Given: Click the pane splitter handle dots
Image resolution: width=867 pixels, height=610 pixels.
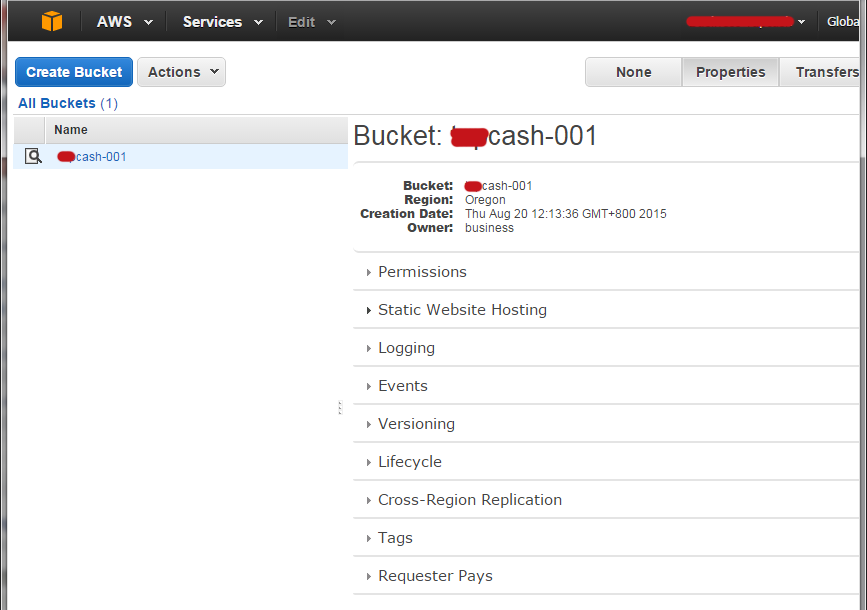Looking at the screenshot, I should pos(340,408).
